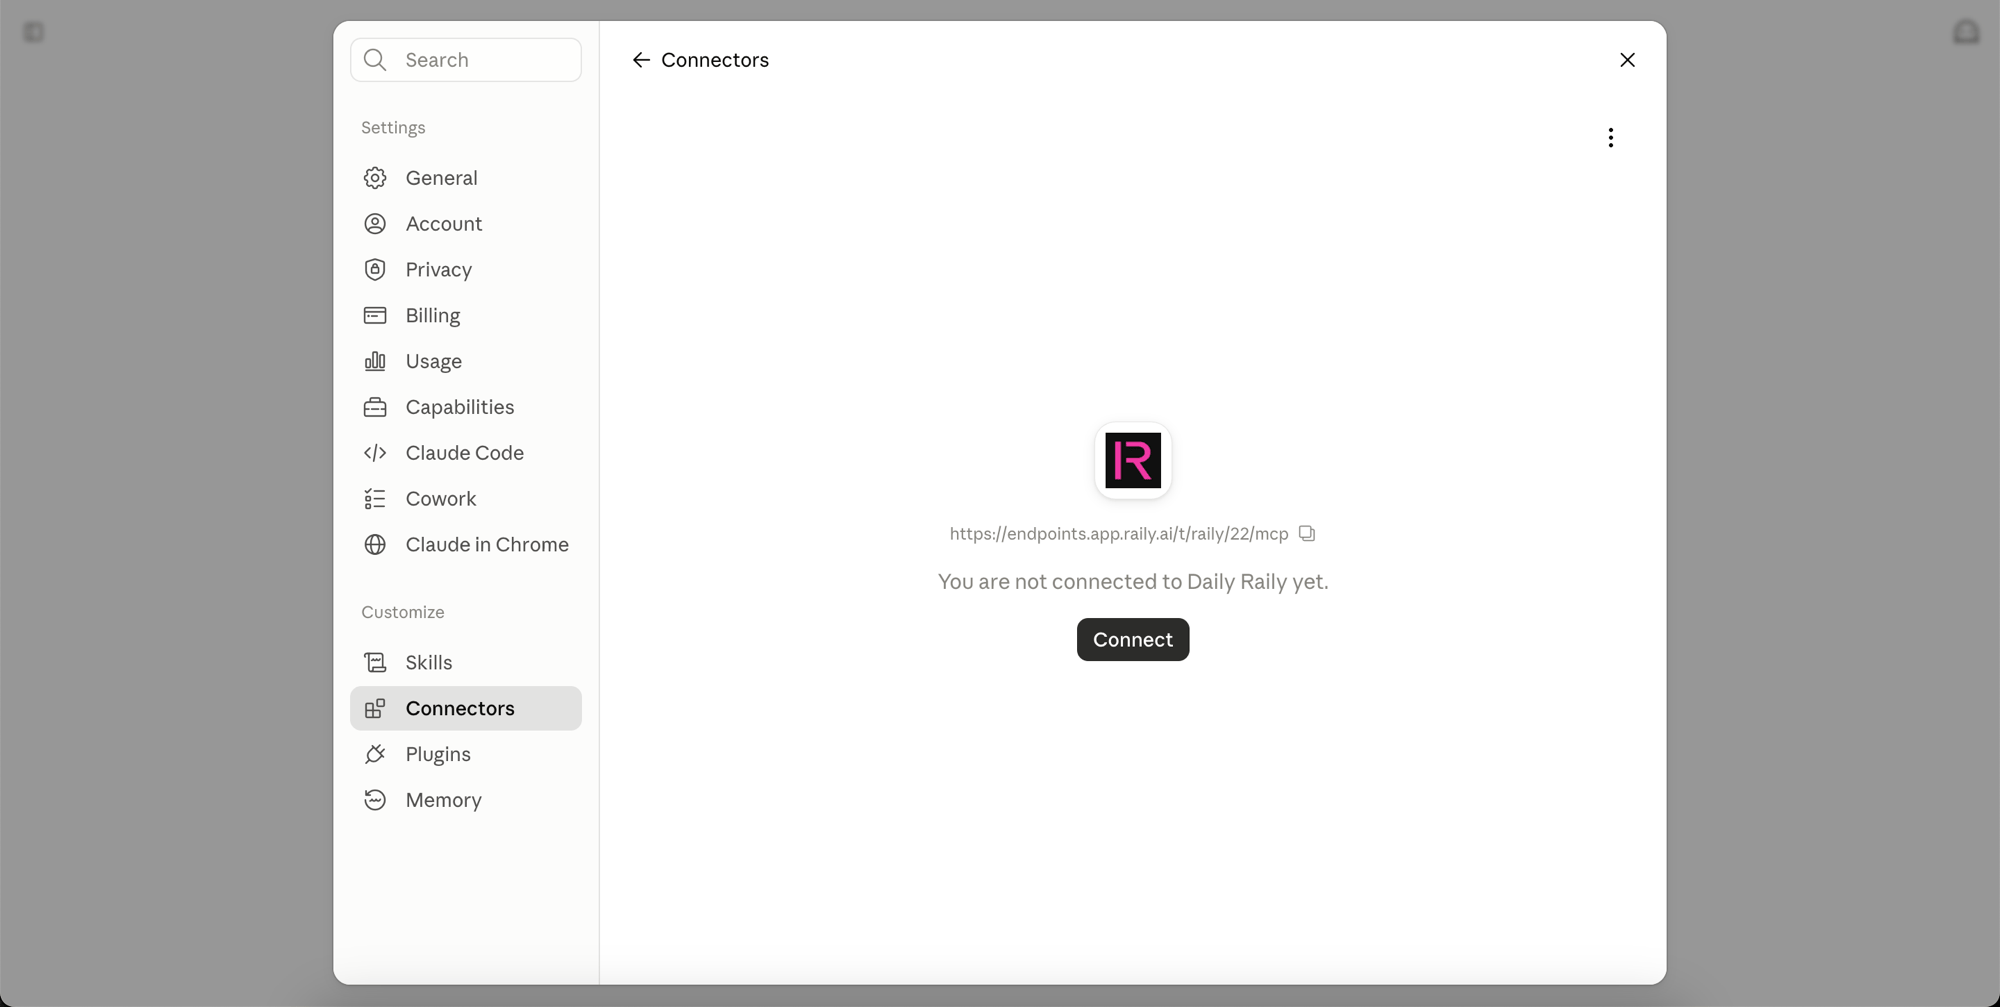This screenshot has width=2000, height=1007.
Task: Go to Privacy settings
Action: tap(466, 270)
